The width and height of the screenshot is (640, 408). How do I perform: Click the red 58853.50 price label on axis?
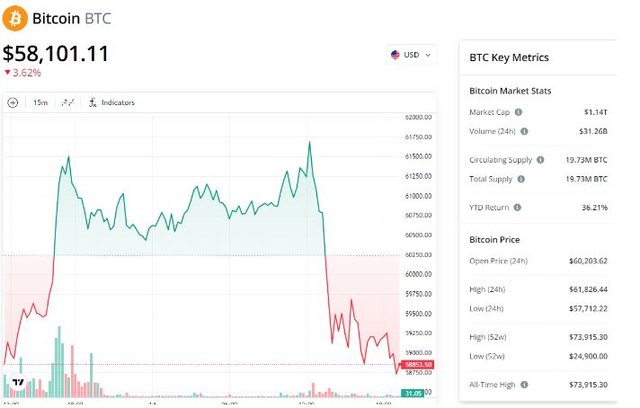point(418,364)
